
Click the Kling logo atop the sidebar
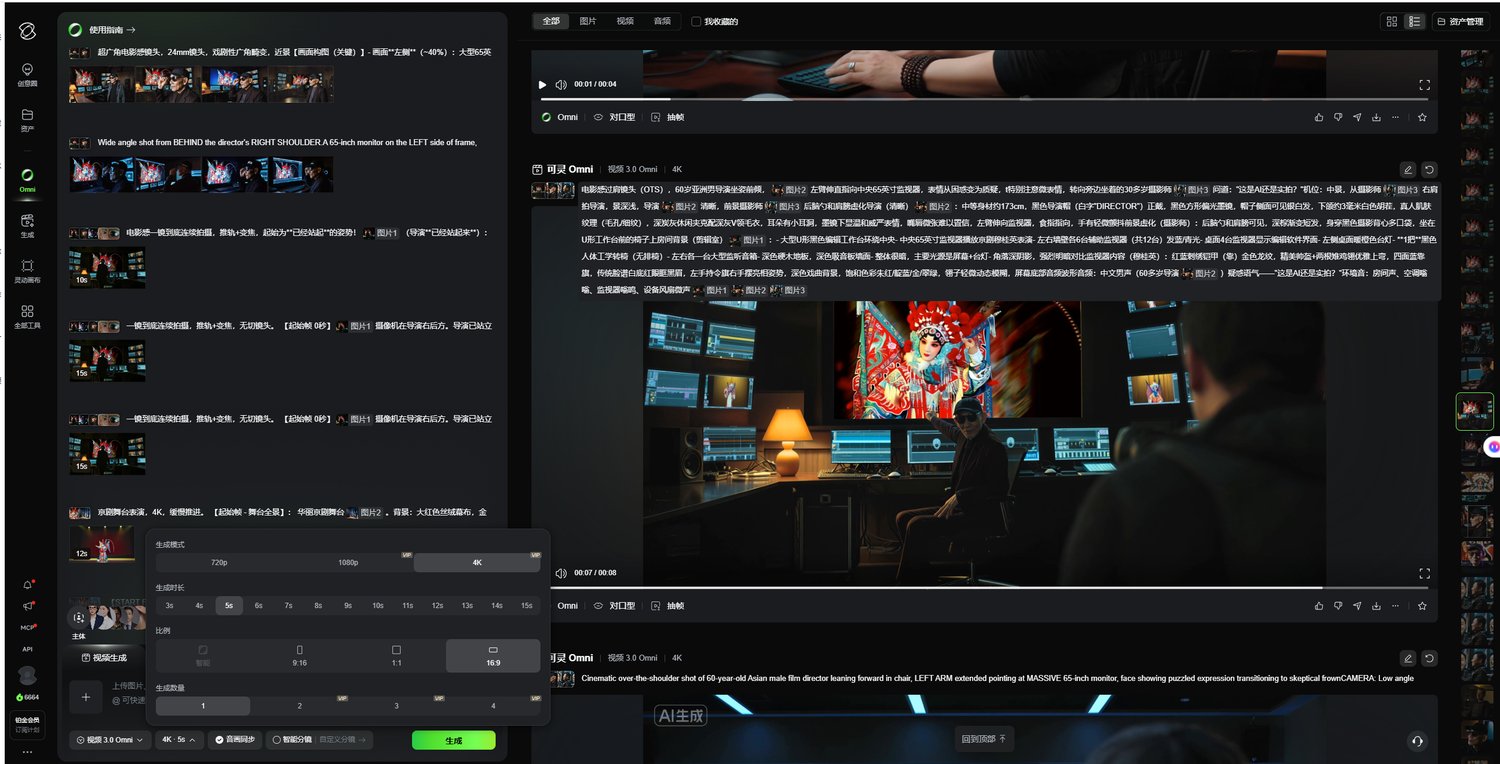[27, 31]
